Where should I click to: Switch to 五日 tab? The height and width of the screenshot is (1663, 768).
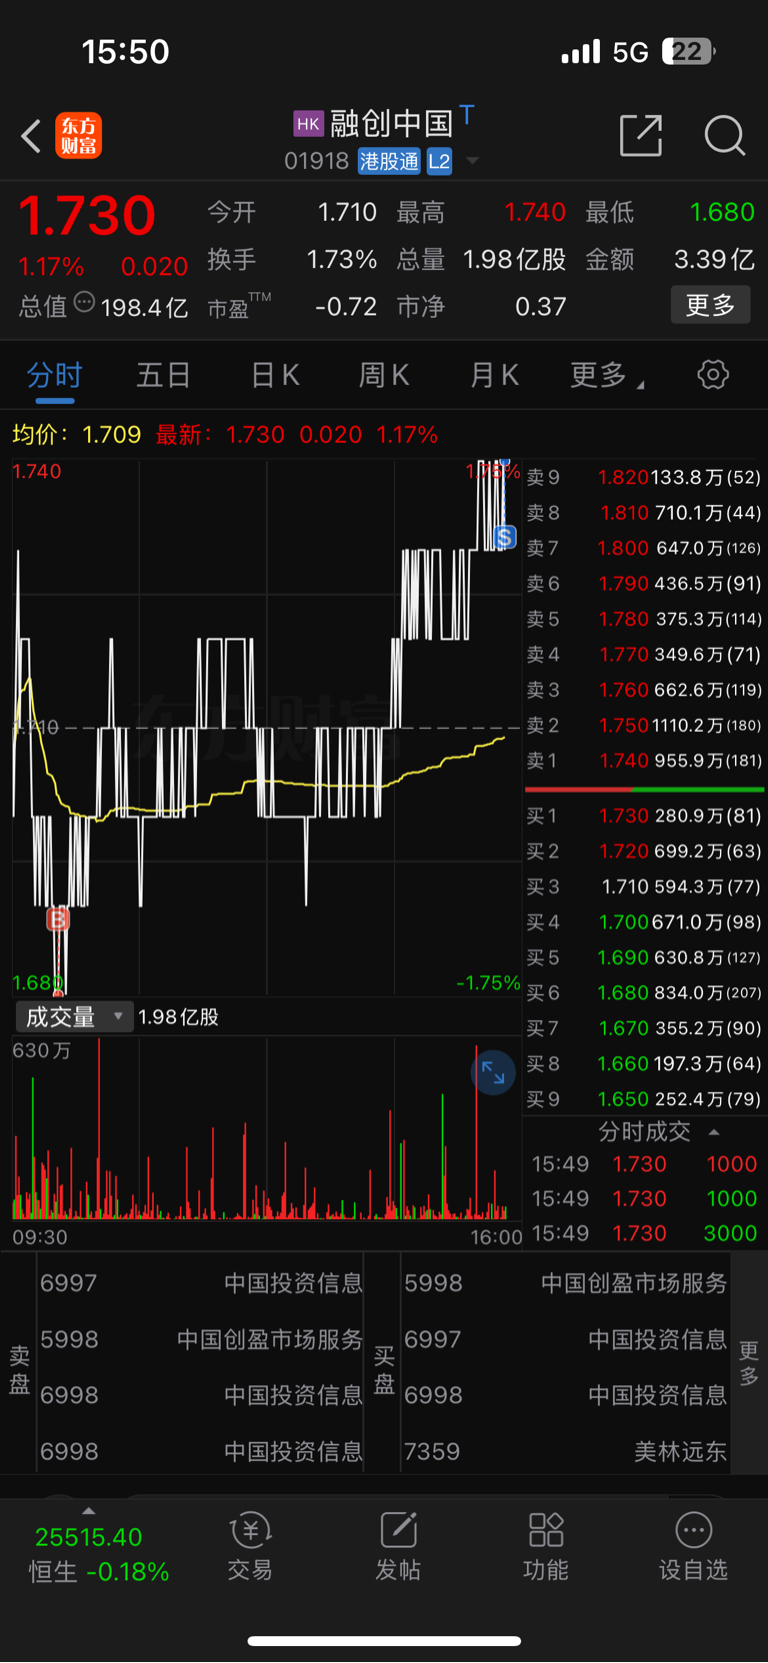164,375
